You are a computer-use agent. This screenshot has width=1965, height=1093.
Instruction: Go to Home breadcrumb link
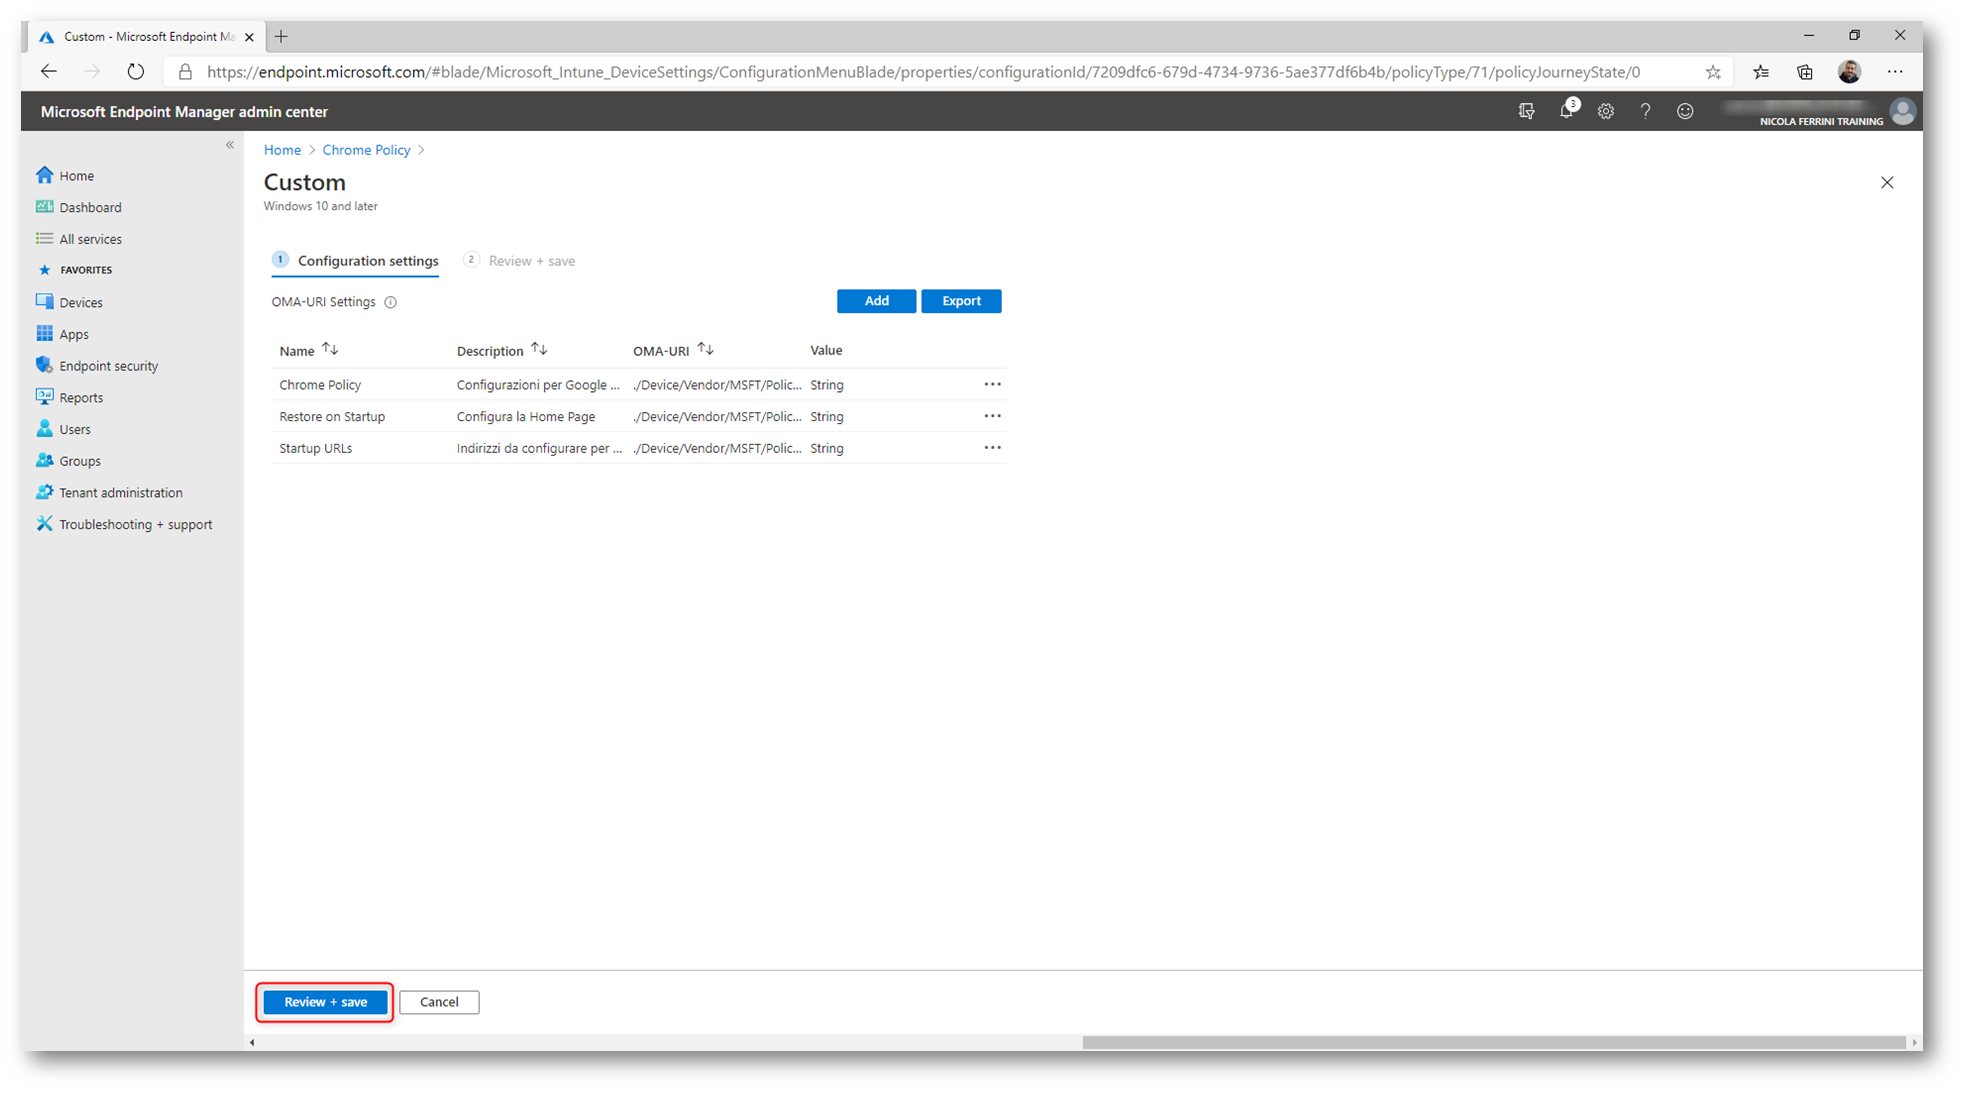tap(282, 150)
